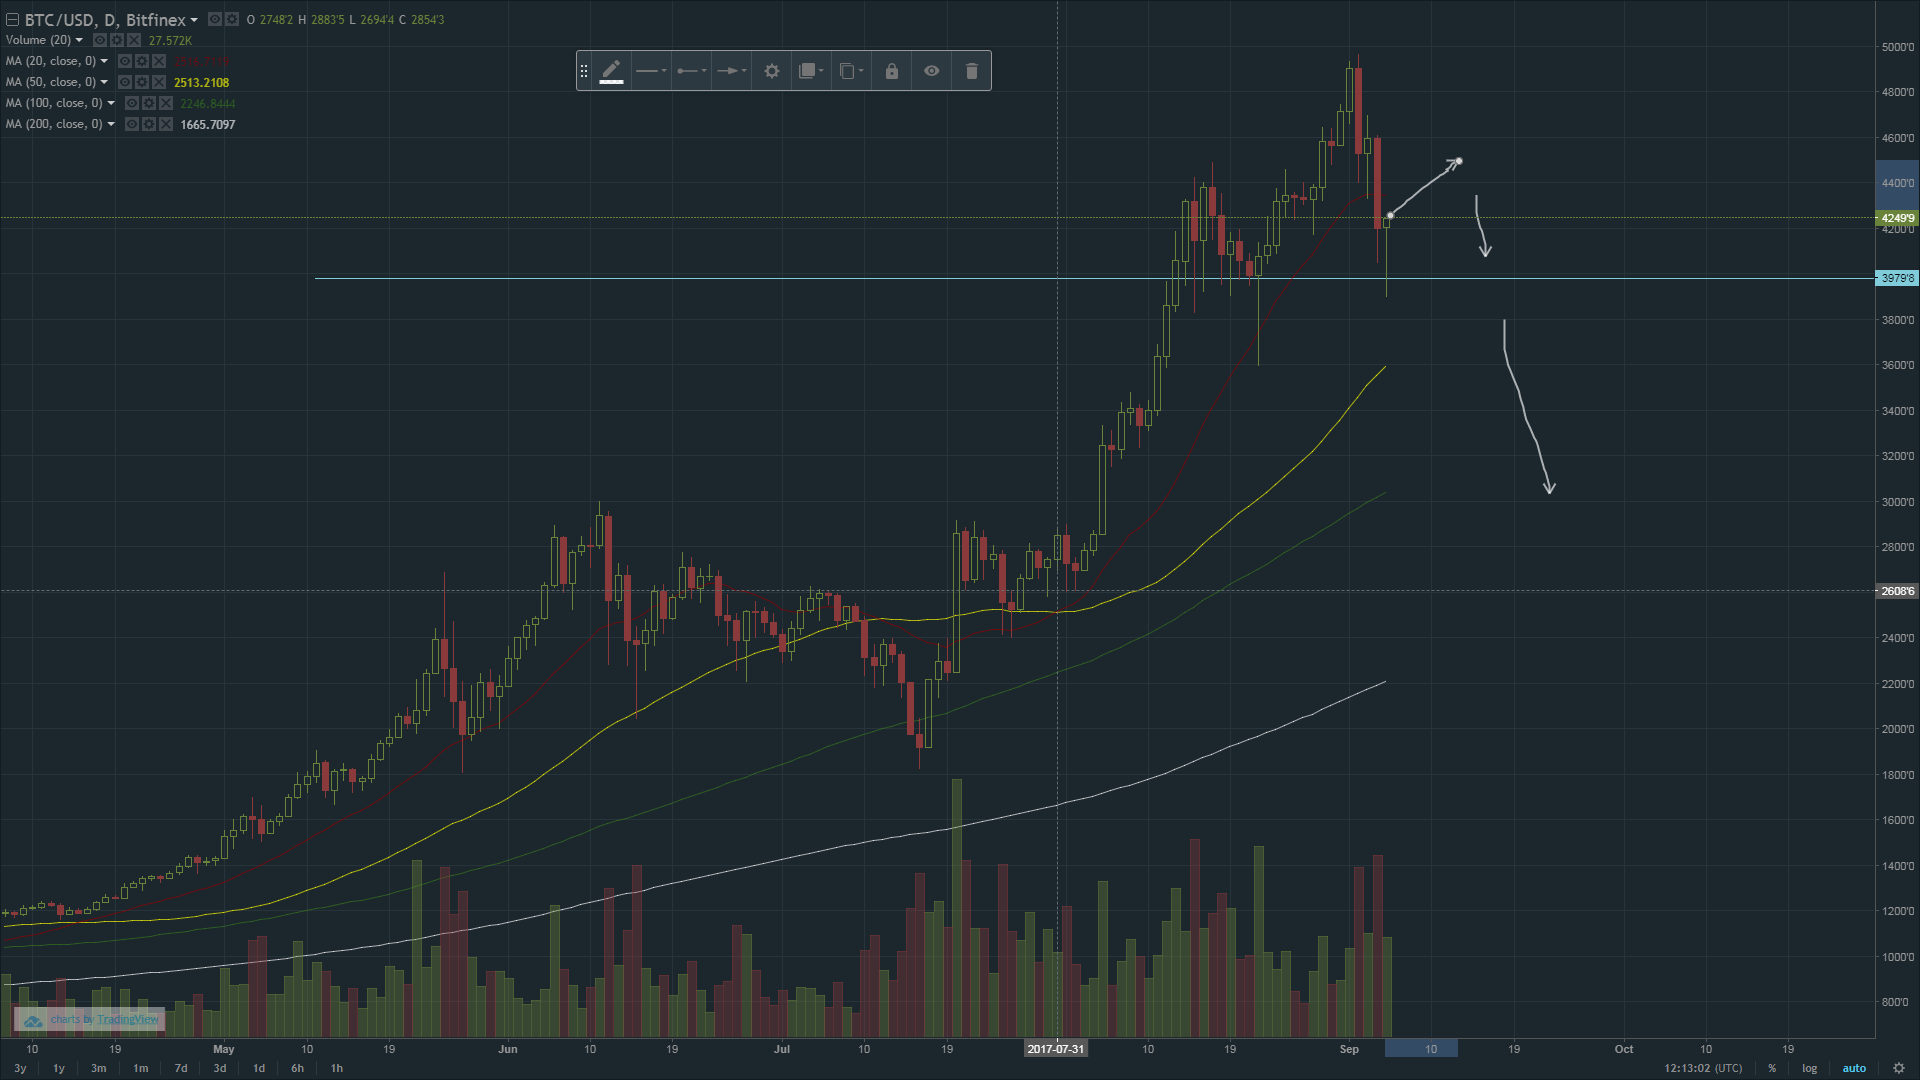Select the 1y time range
1920x1080 pixels.
coord(59,1068)
